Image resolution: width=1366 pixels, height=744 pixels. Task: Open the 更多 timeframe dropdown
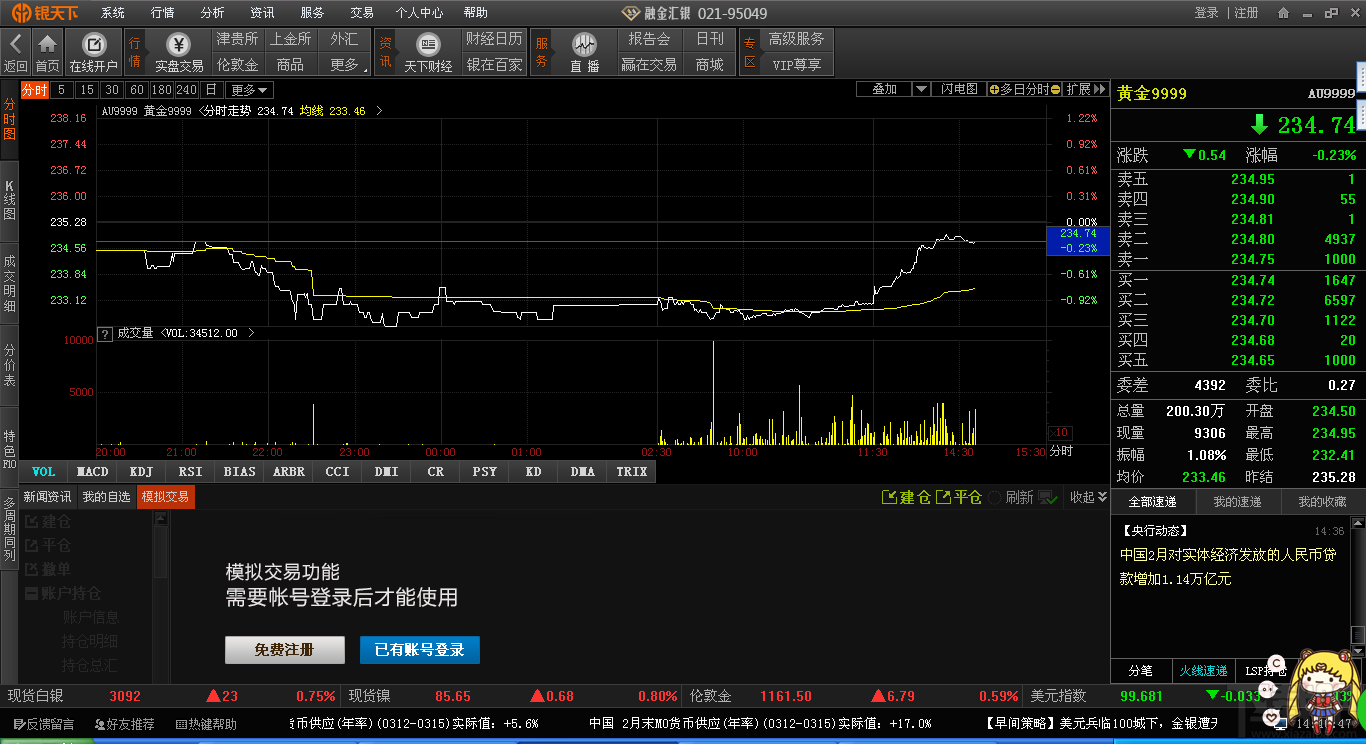250,90
